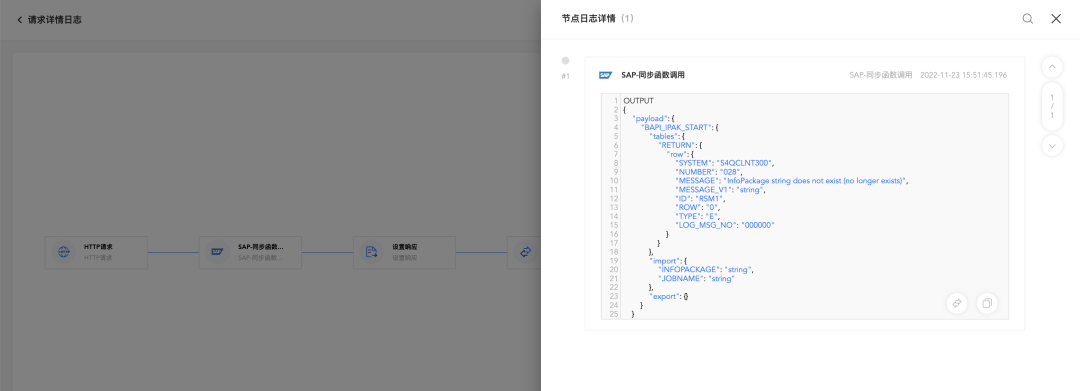The image size is (1080, 391).
Task: Click the "NUMBER": "028" line
Action: 710,172
